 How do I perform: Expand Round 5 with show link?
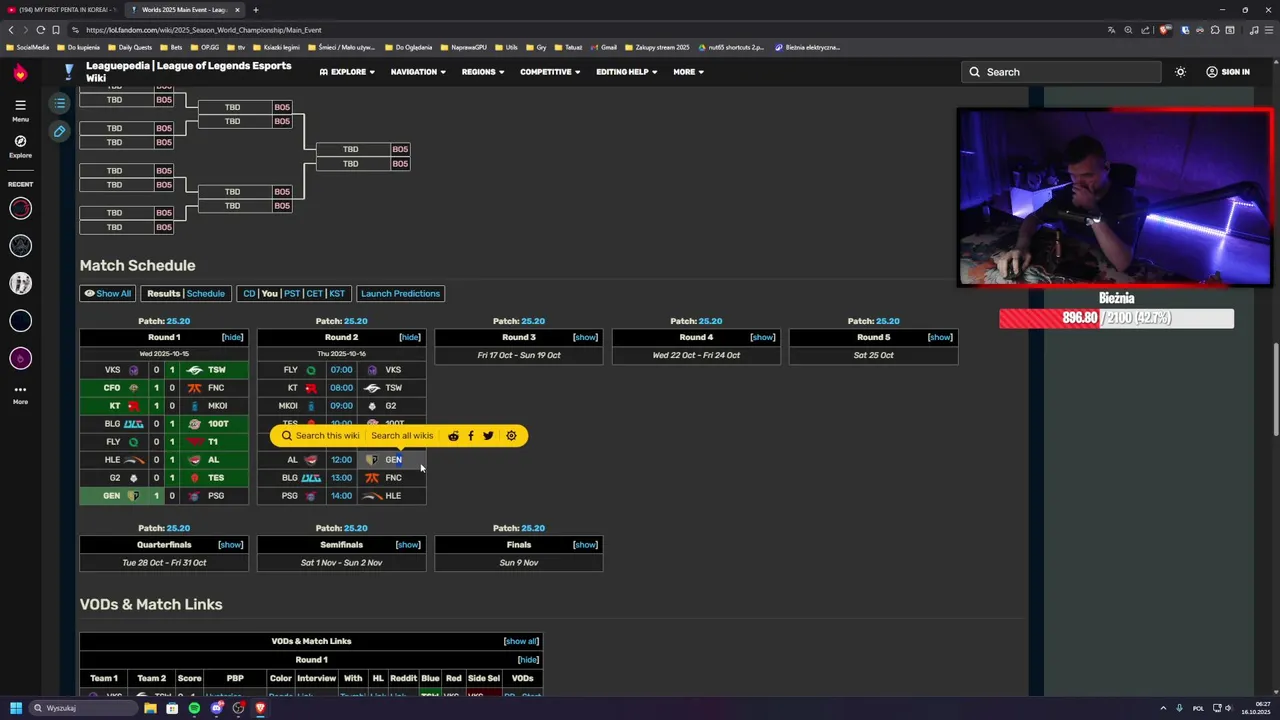[940, 337]
